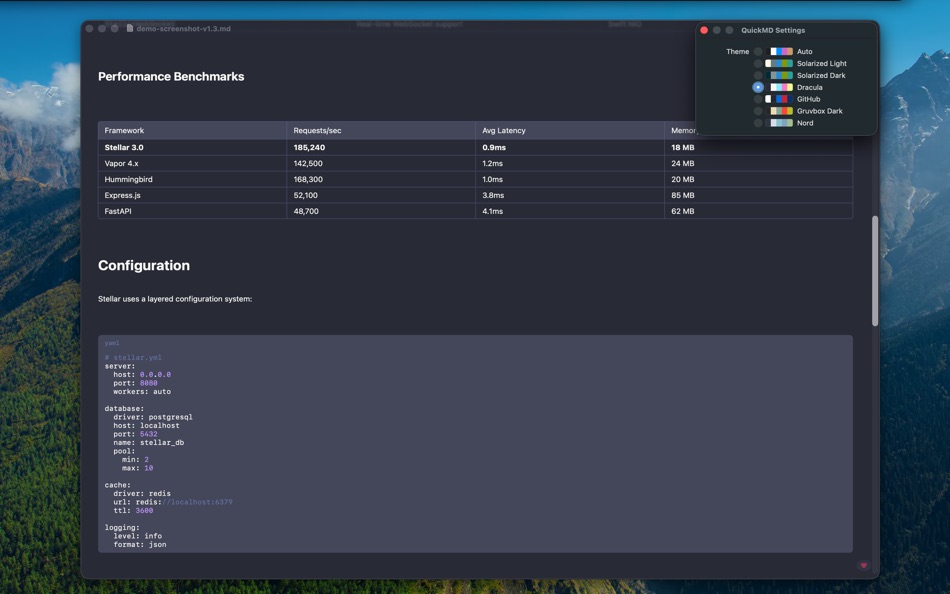950x594 pixels.
Task: Enable the GitHub theme
Action: [758, 99]
